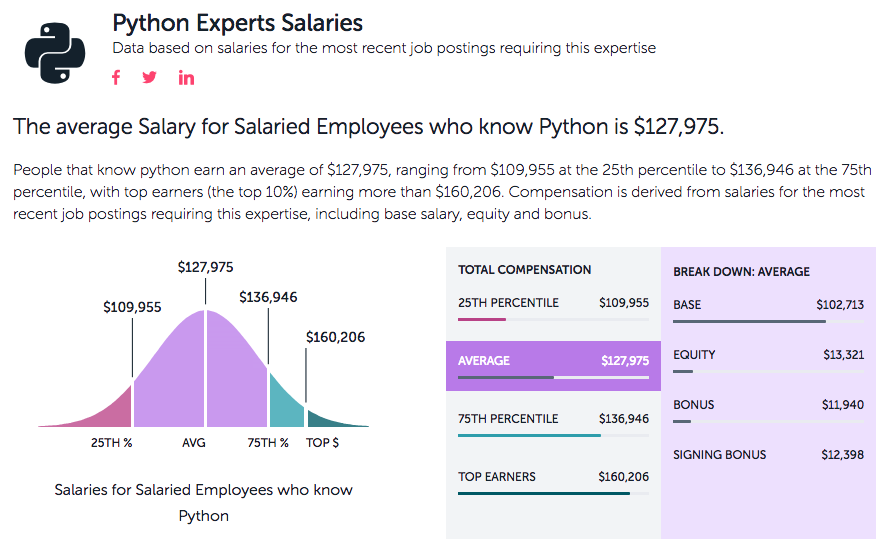Click the Signing Bonus row

pos(767,455)
